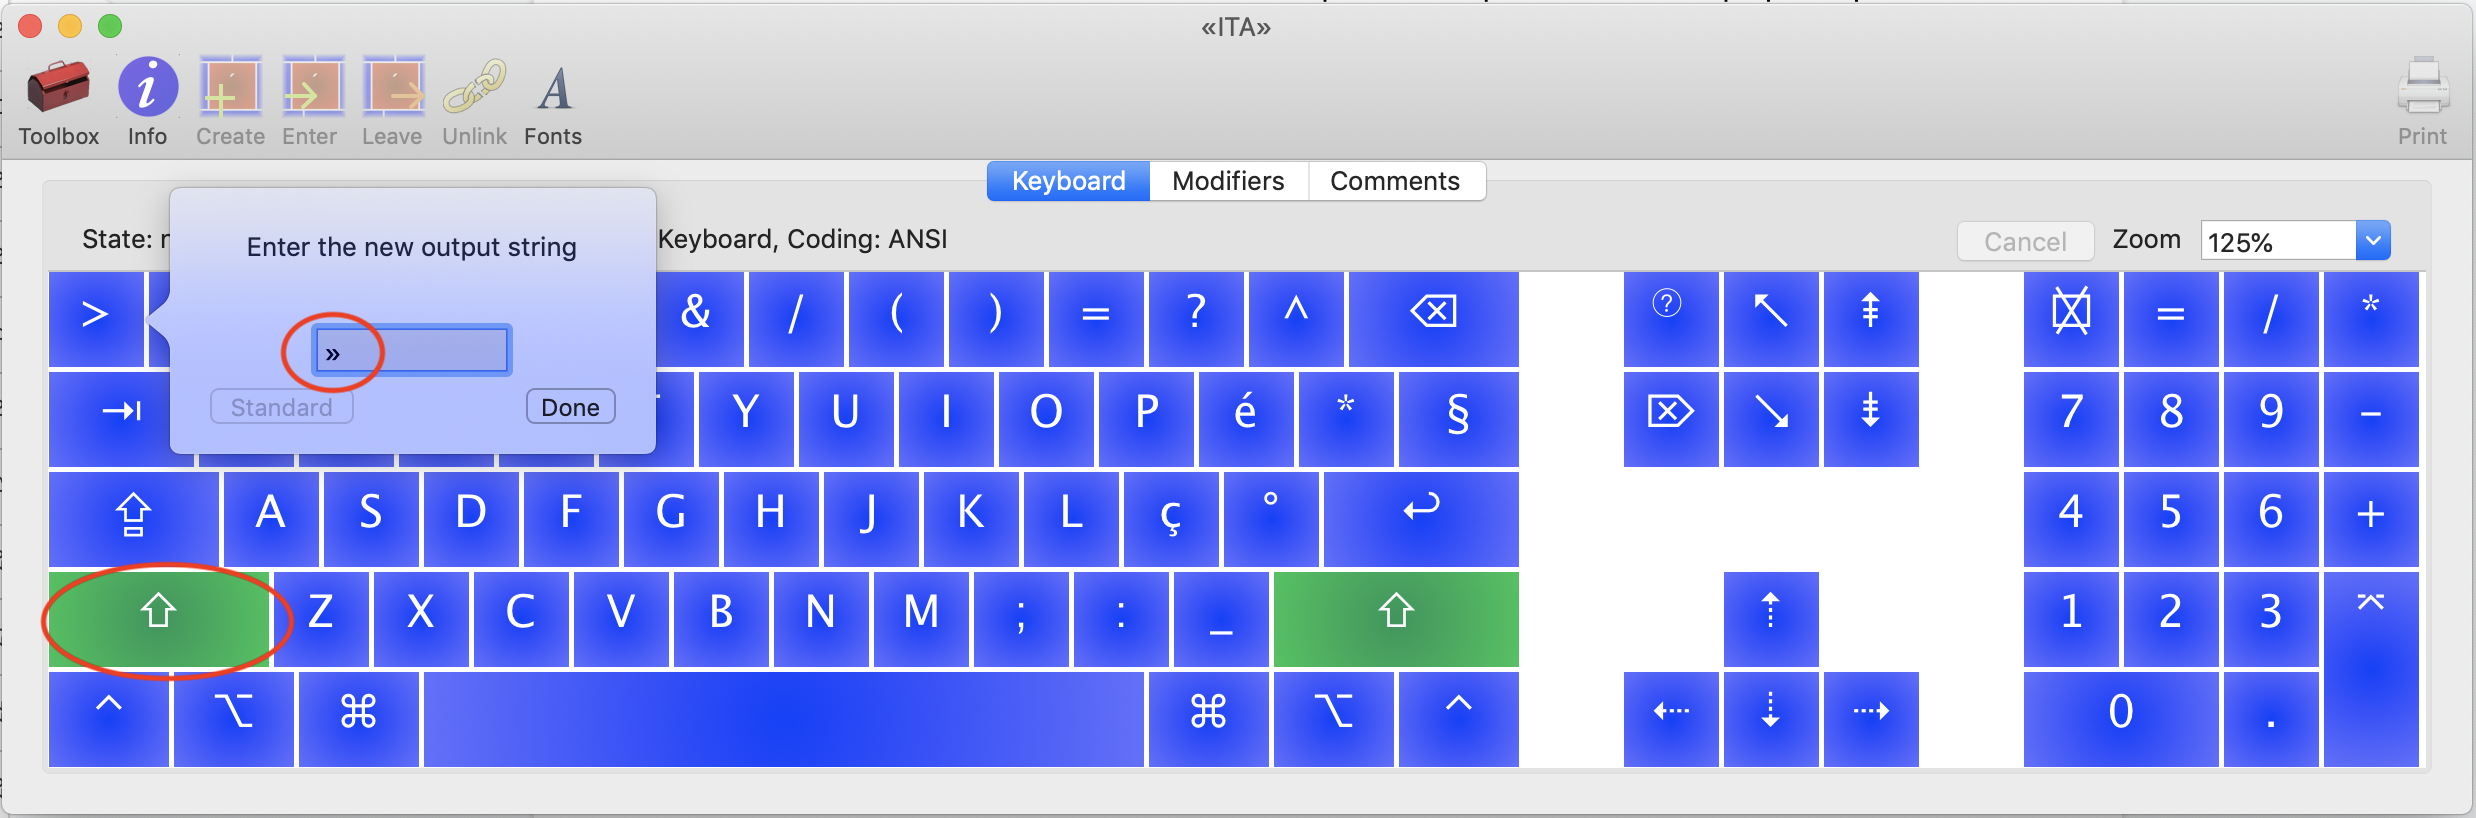Click the Create dead key icon
Image resolution: width=2476 pixels, height=818 pixels.
(x=230, y=87)
